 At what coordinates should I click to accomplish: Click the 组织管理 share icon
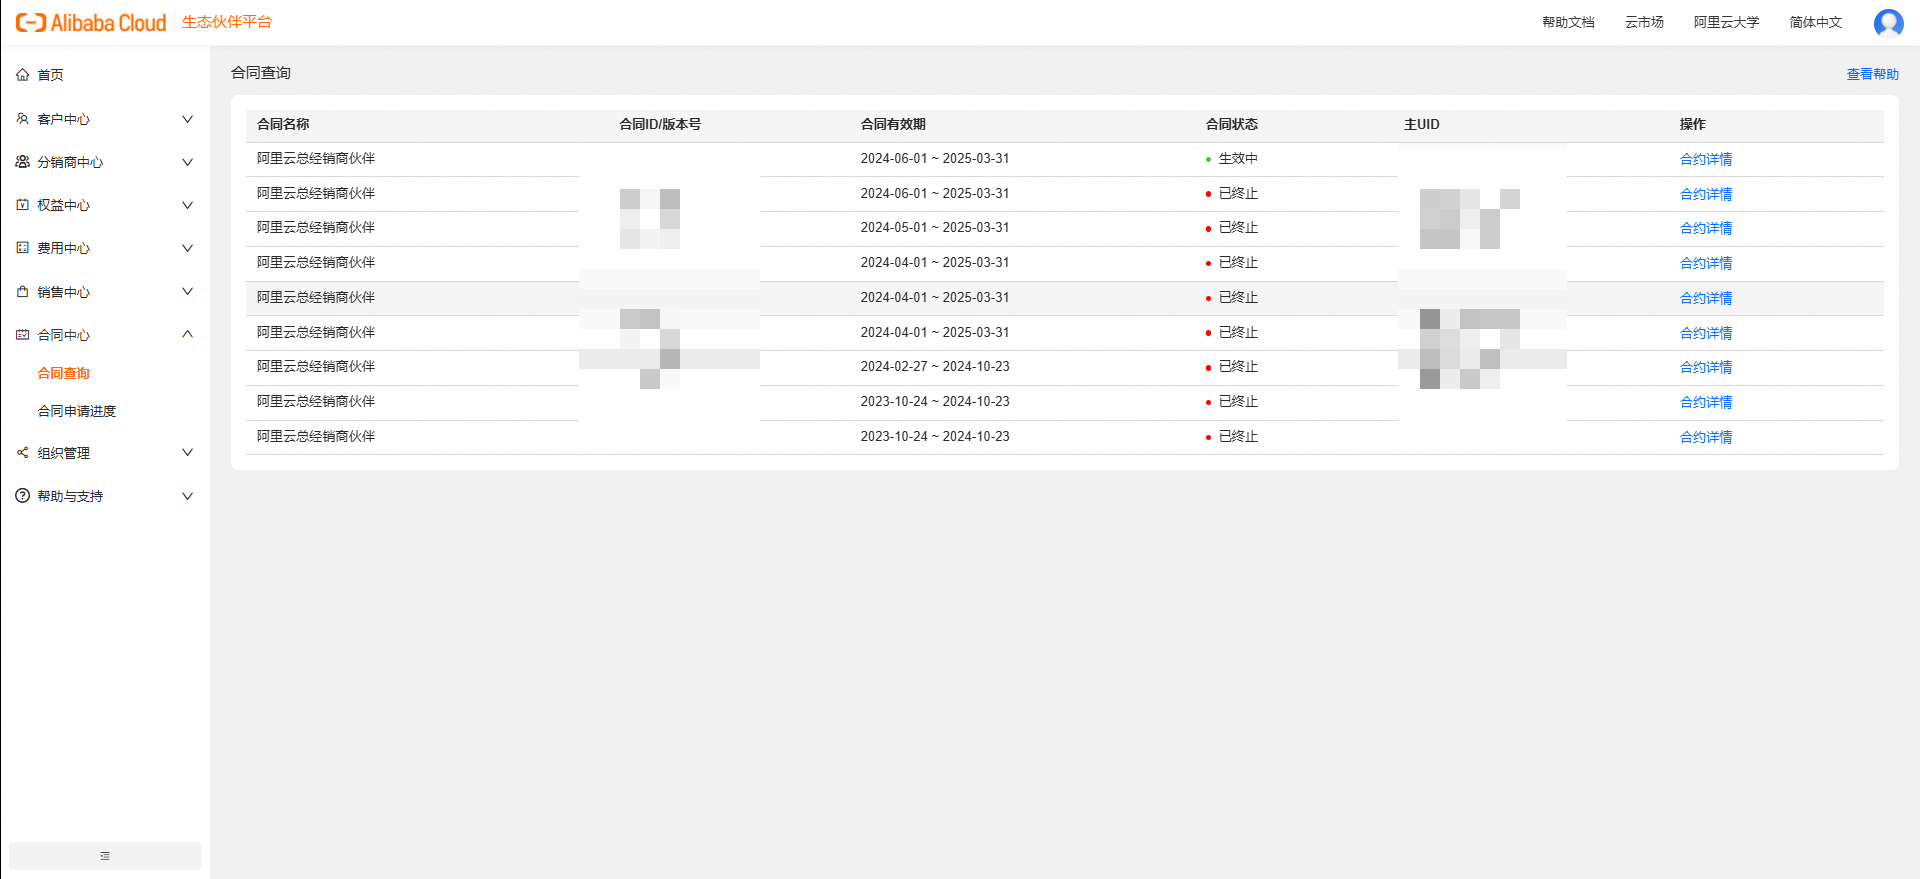pyautogui.click(x=23, y=453)
